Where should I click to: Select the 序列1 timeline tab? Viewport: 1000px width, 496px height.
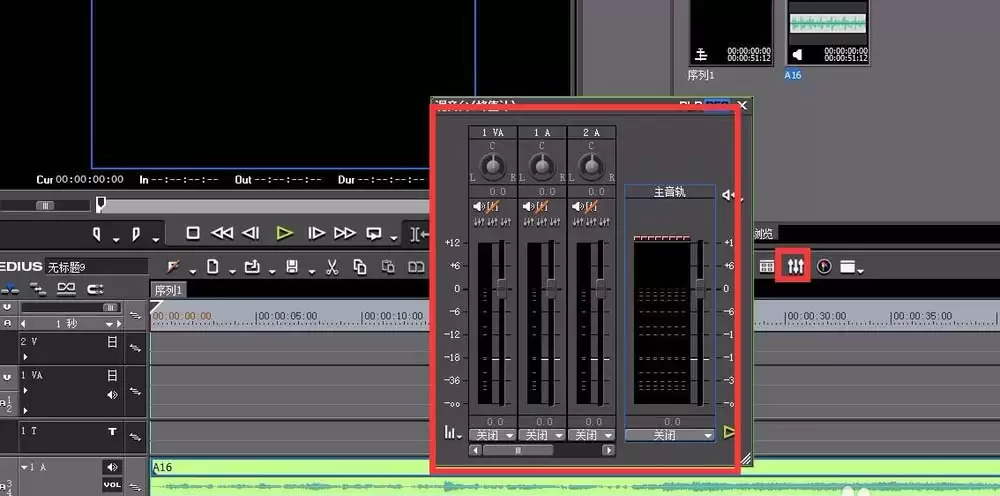tap(168, 290)
